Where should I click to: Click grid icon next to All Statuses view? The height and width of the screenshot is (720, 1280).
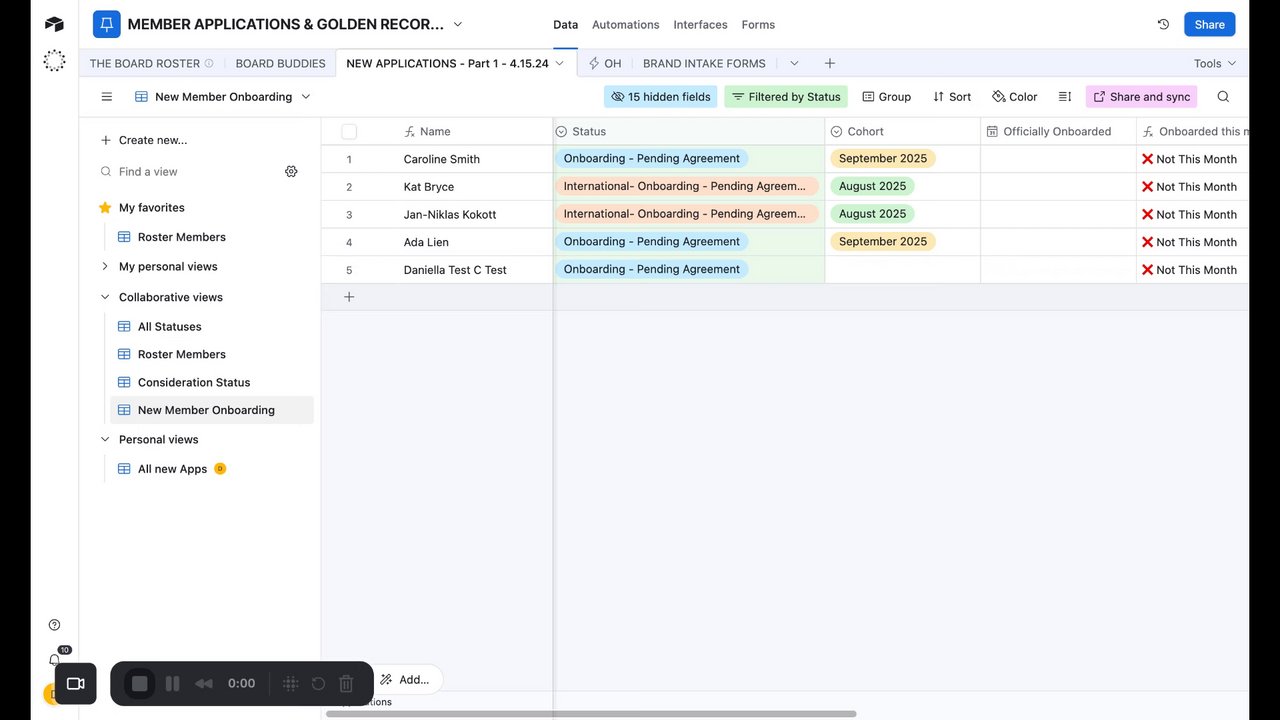(124, 327)
